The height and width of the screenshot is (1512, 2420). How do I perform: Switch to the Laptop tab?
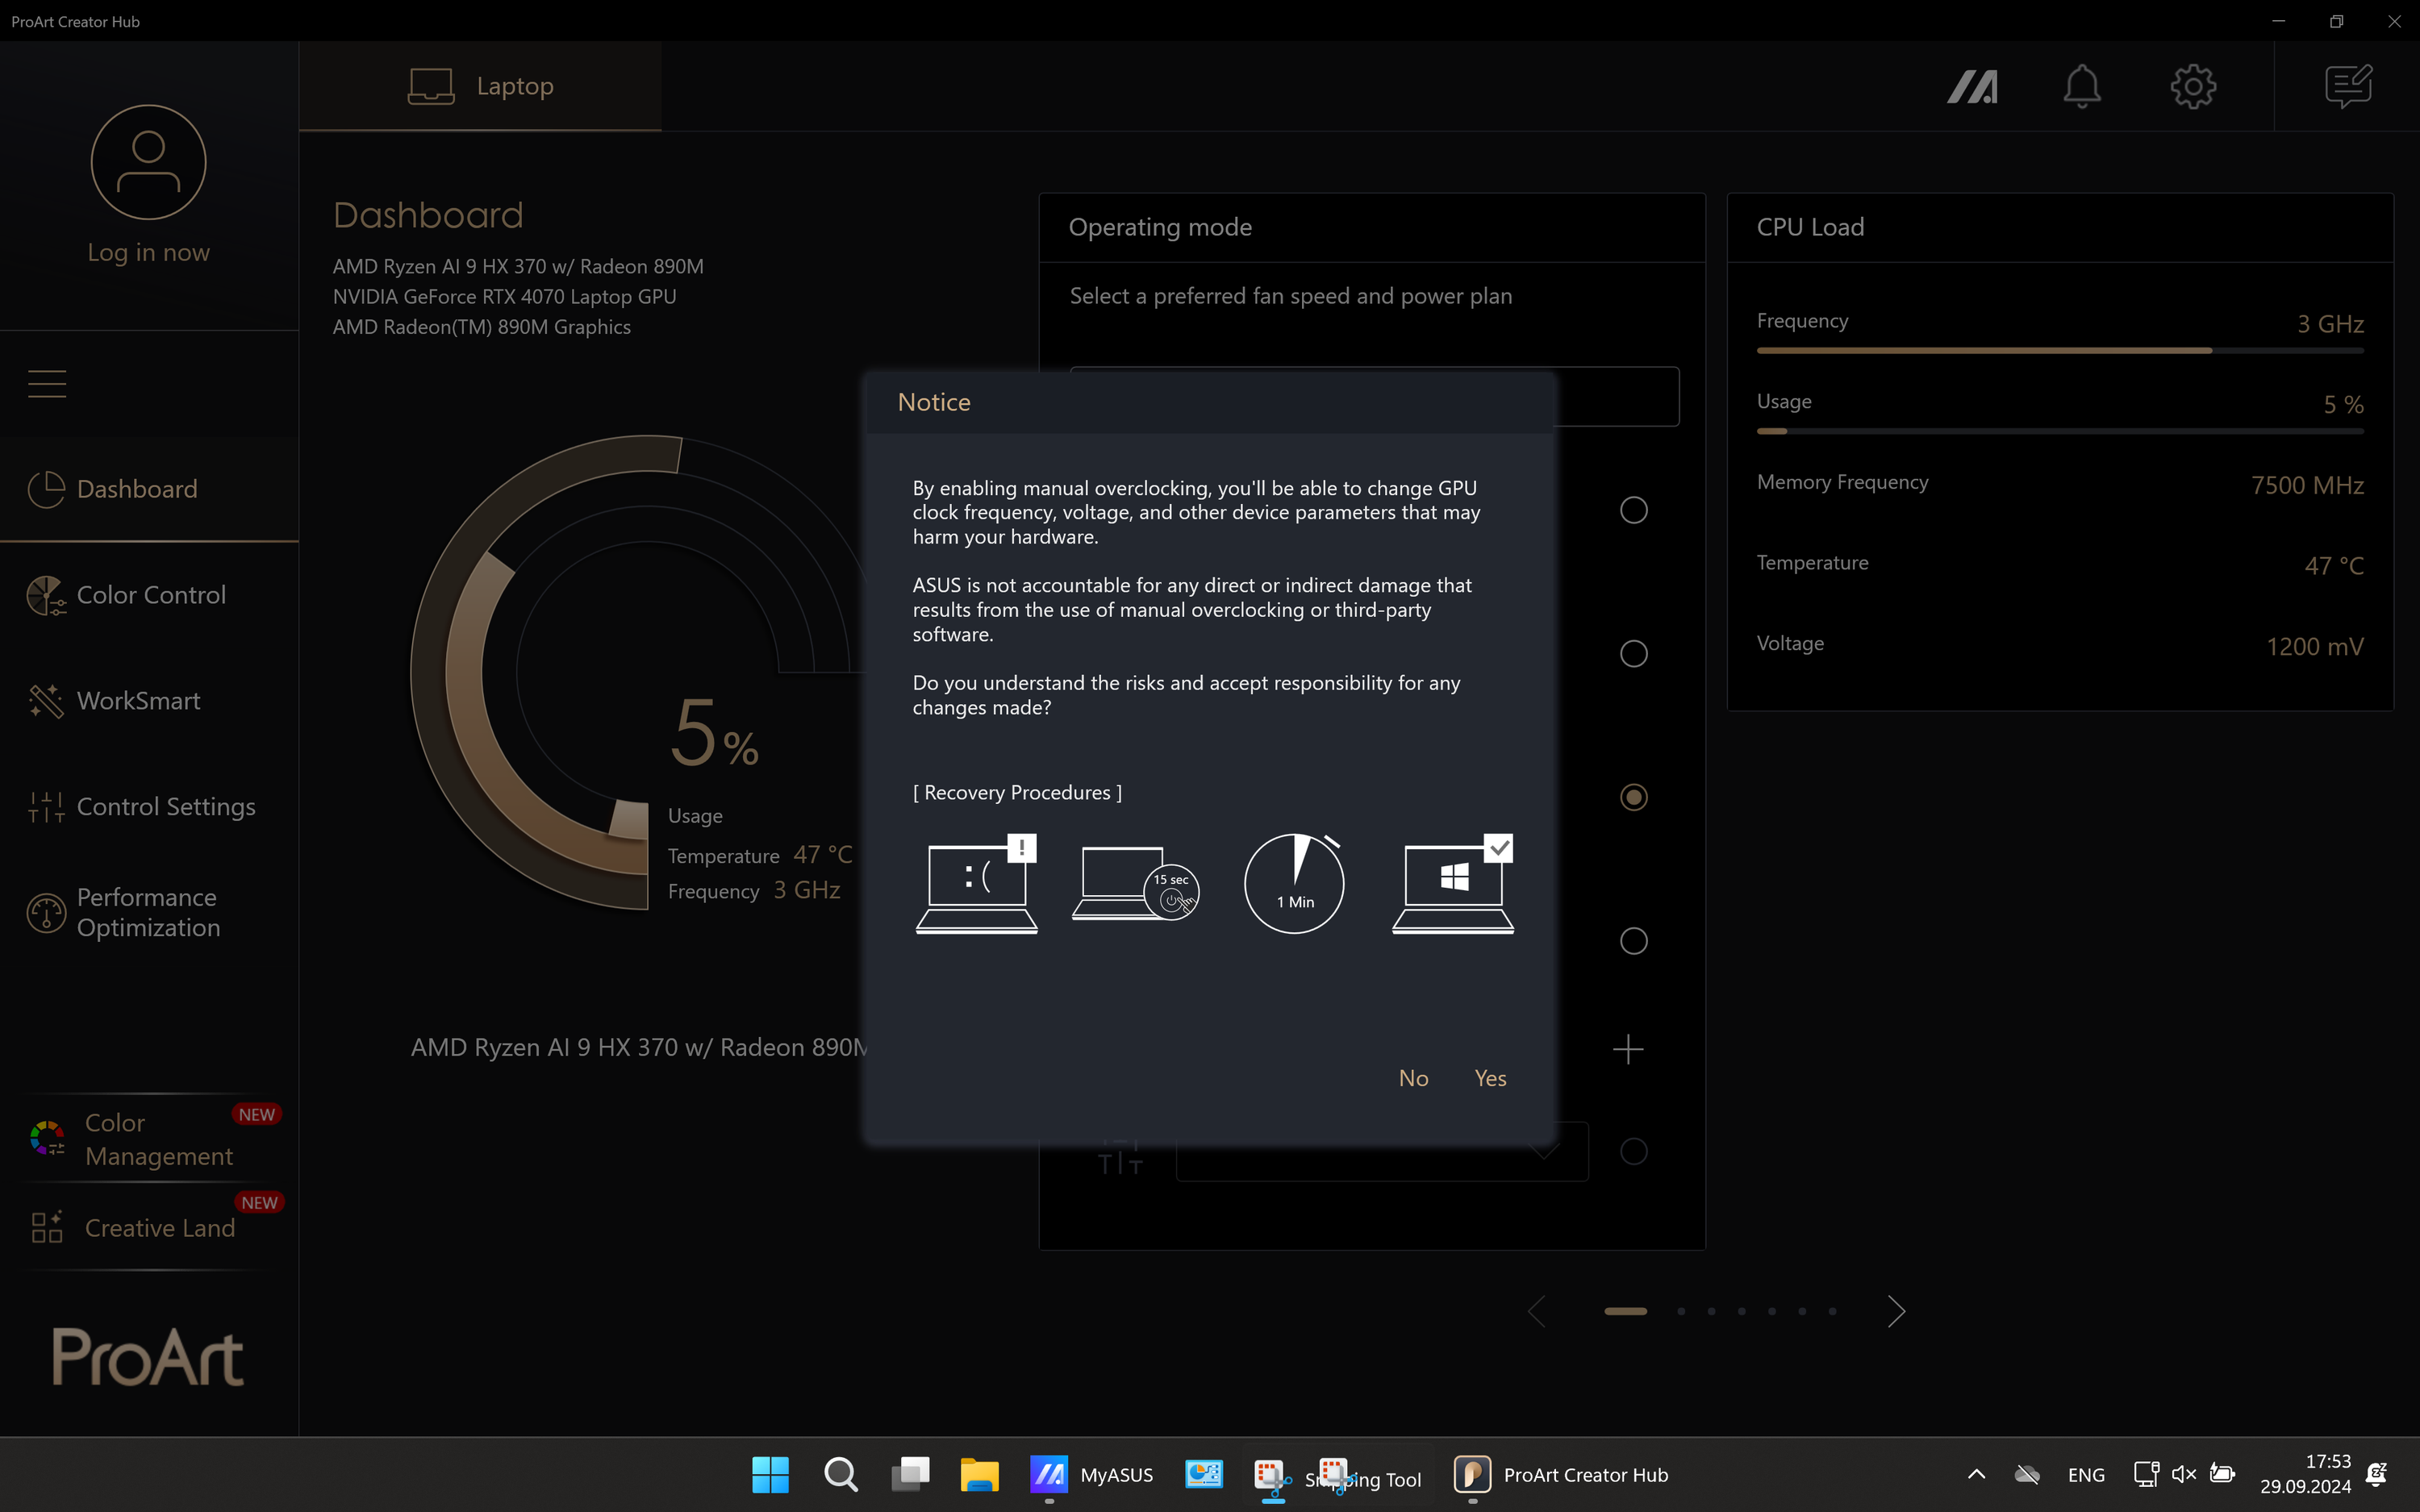[x=481, y=87]
